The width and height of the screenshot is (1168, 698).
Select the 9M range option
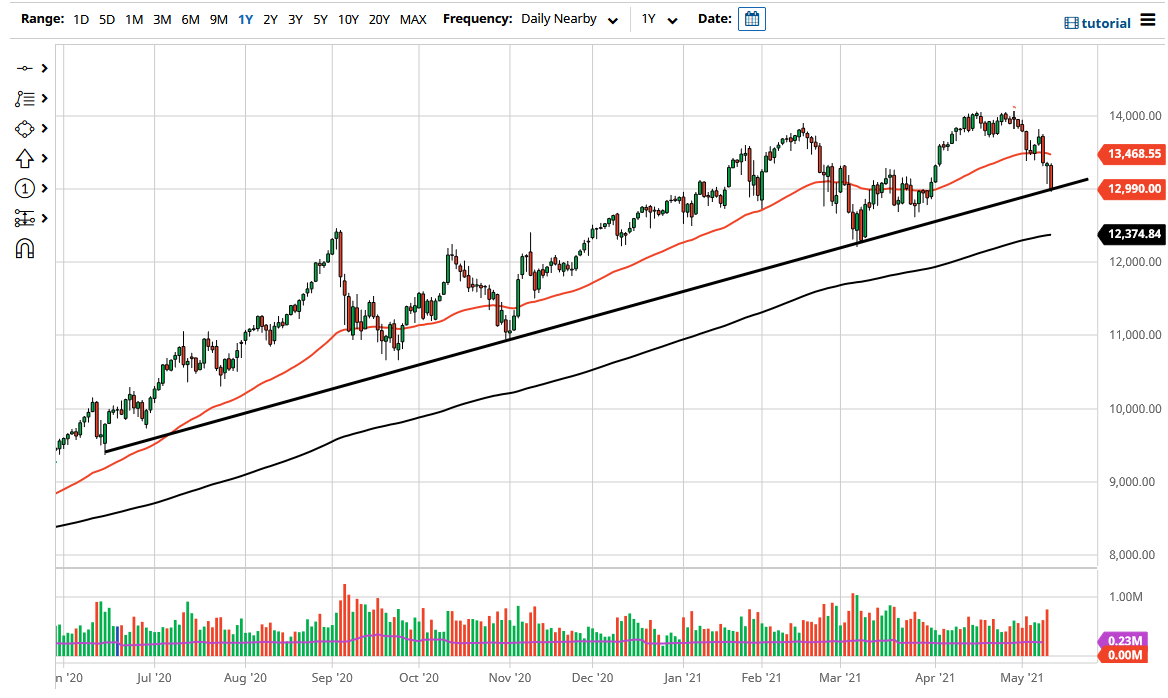[x=219, y=19]
